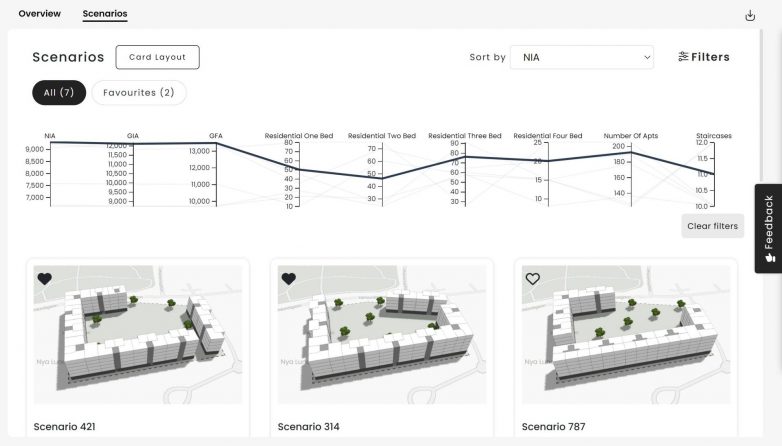Favourite Scenario 787 with the heart icon
Image resolution: width=782 pixels, height=446 pixels.
click(x=533, y=279)
